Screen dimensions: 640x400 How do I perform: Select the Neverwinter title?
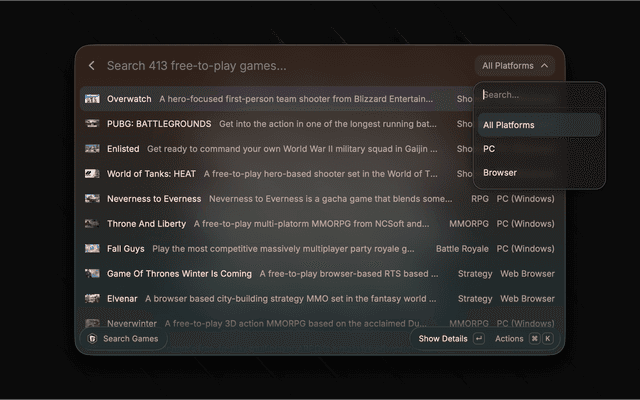pyautogui.click(x=132, y=323)
